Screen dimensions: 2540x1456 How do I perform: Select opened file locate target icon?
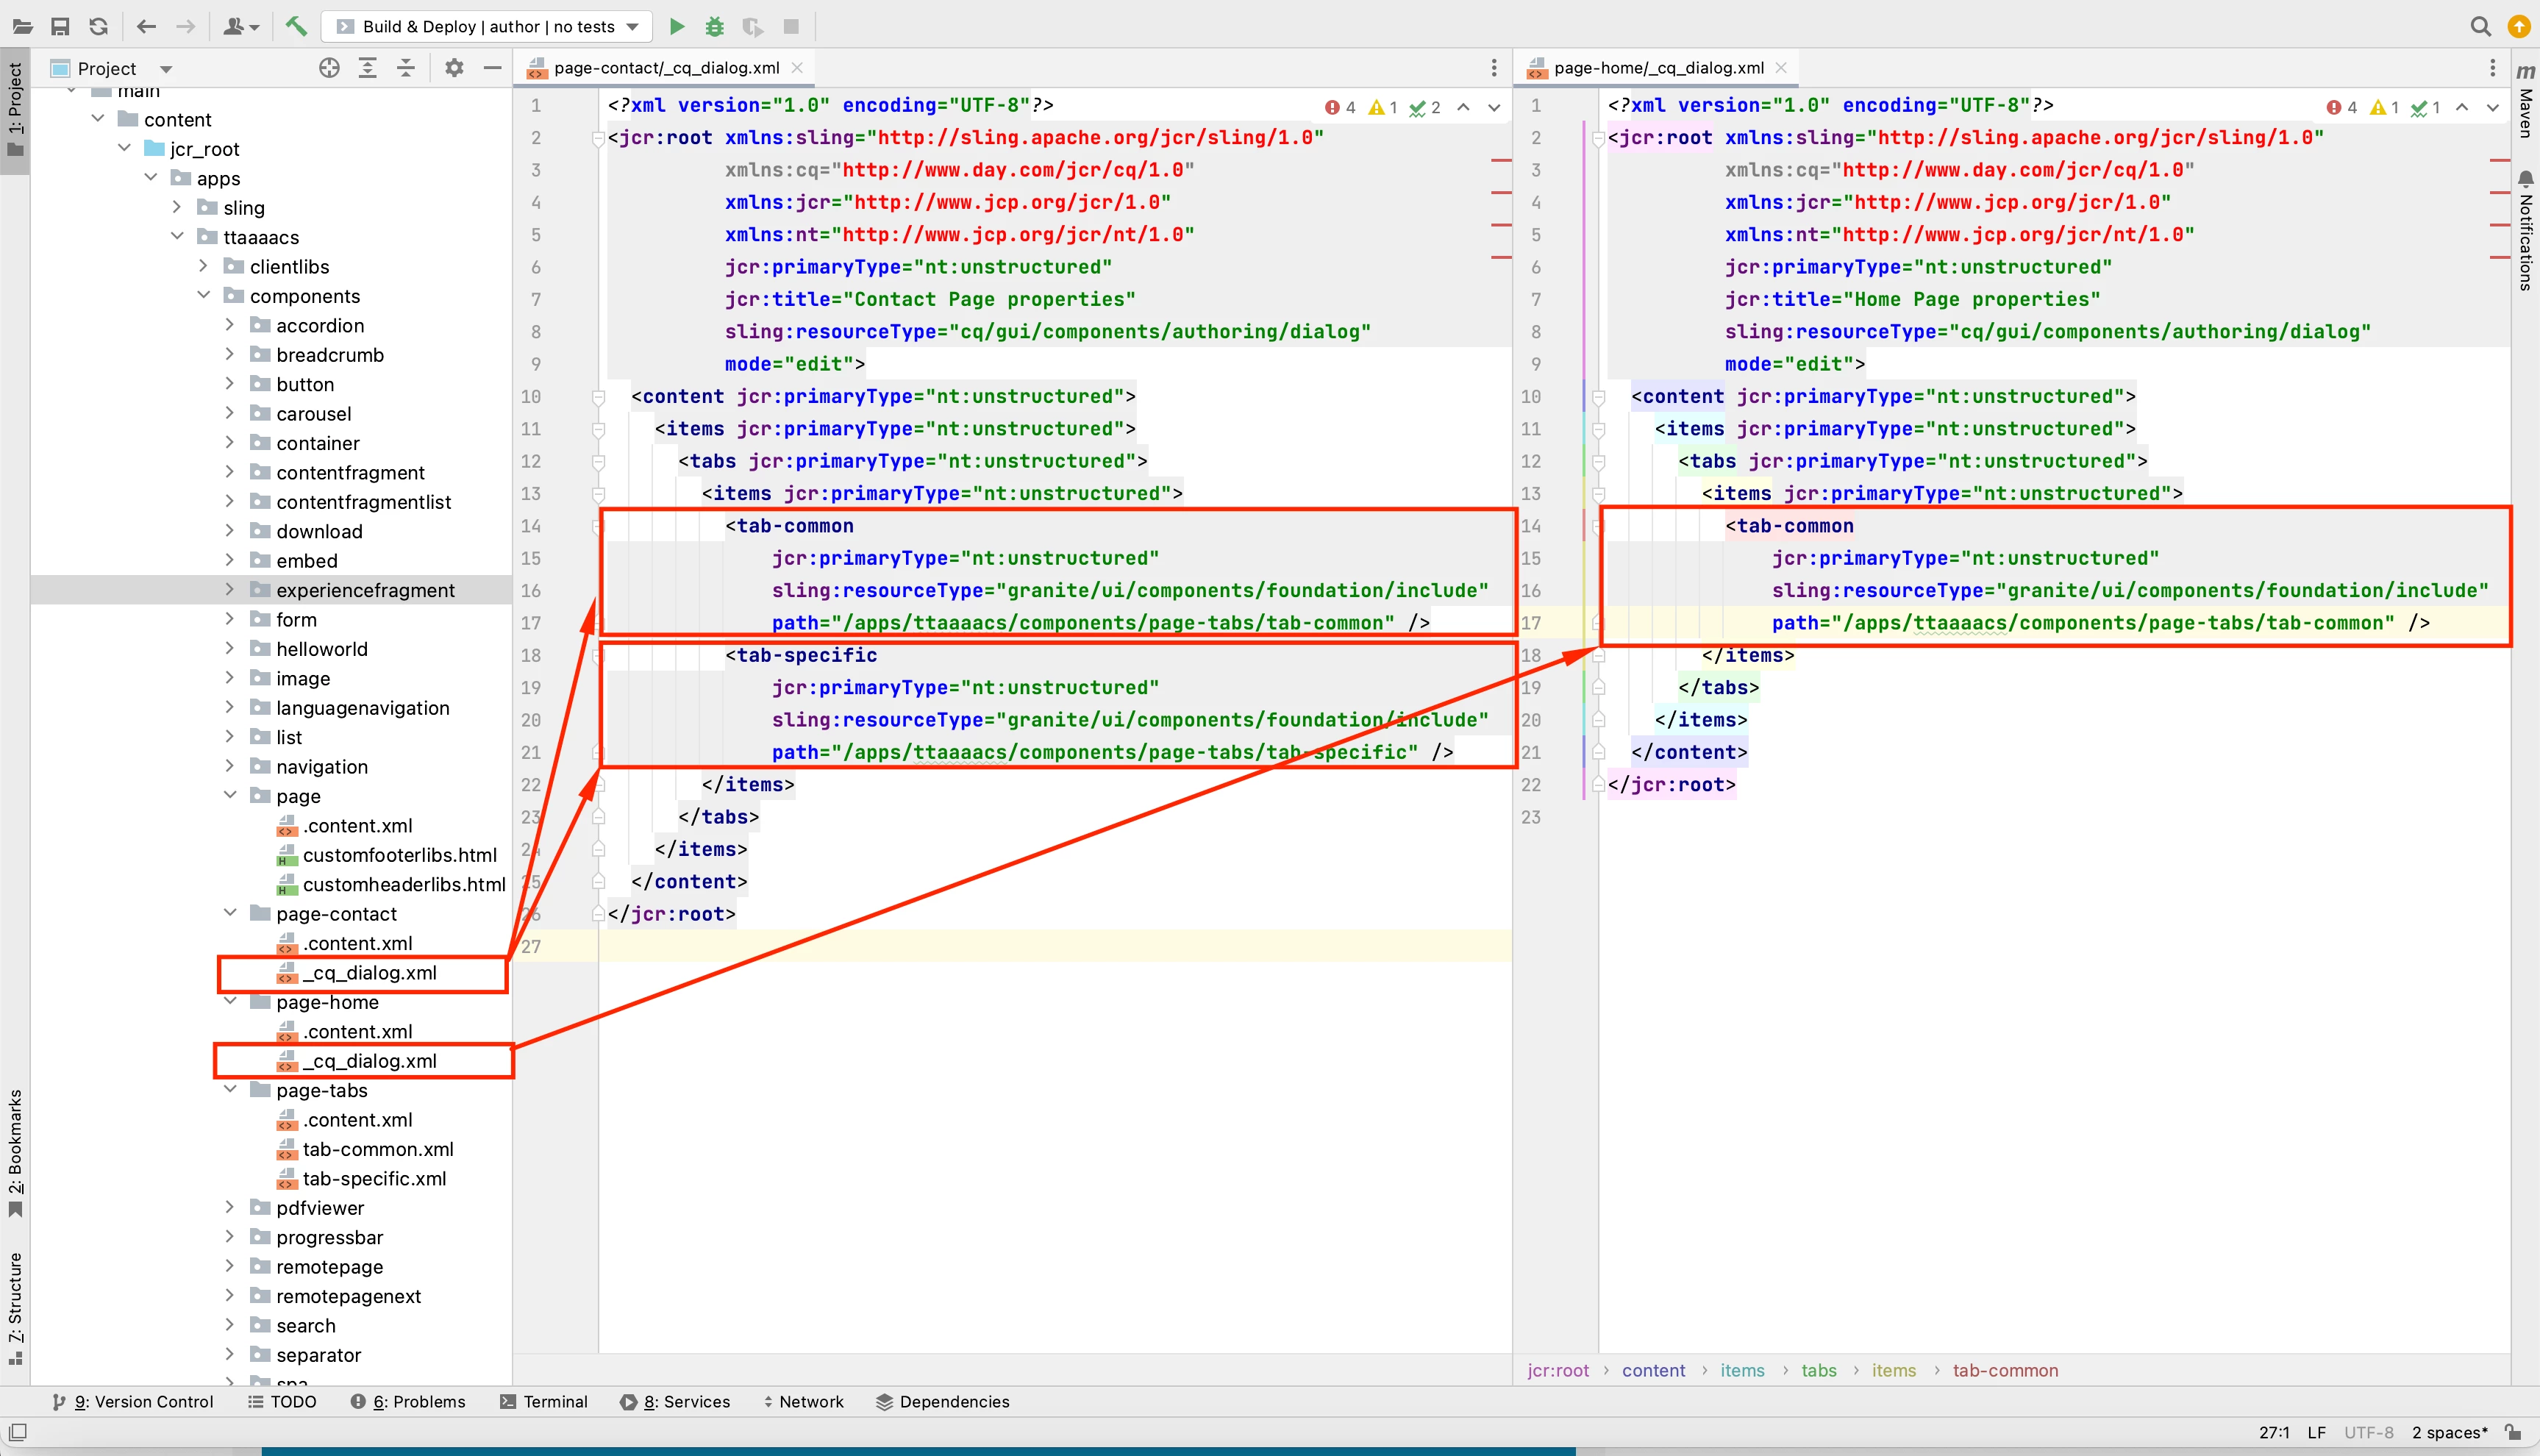coord(329,68)
